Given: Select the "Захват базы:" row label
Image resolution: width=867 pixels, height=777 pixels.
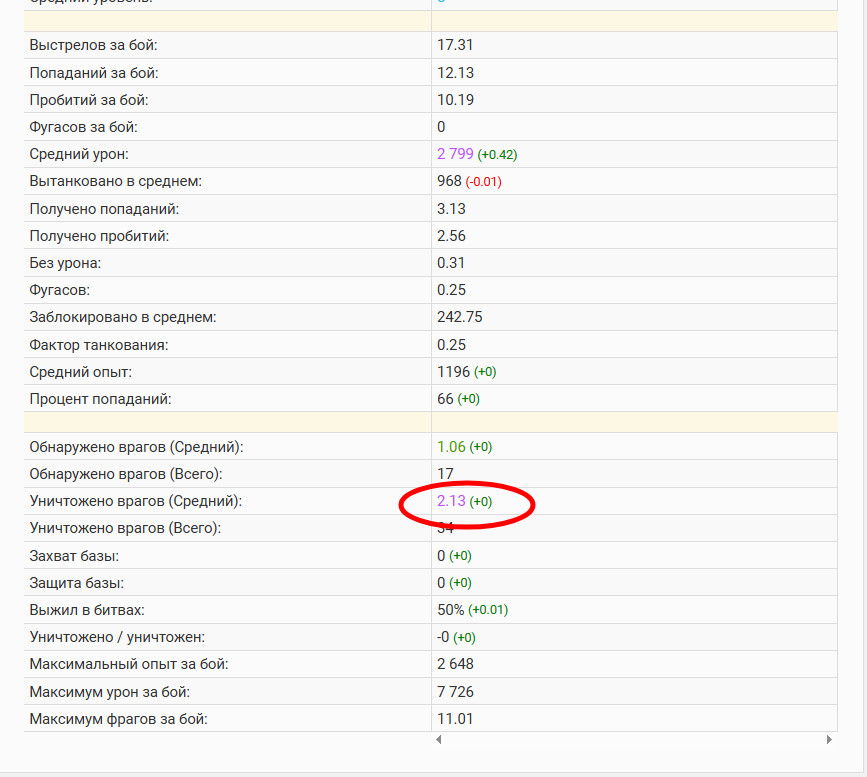Looking at the screenshot, I should [x=75, y=555].
